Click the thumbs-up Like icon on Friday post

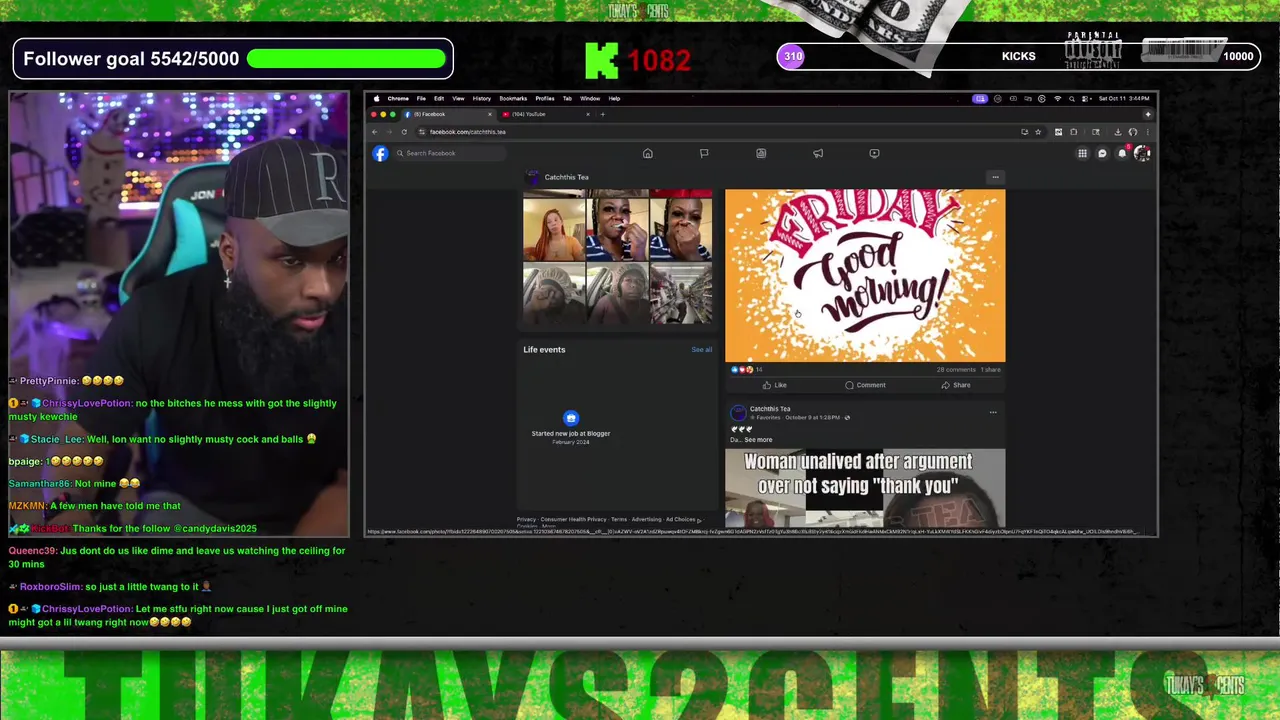coord(767,385)
